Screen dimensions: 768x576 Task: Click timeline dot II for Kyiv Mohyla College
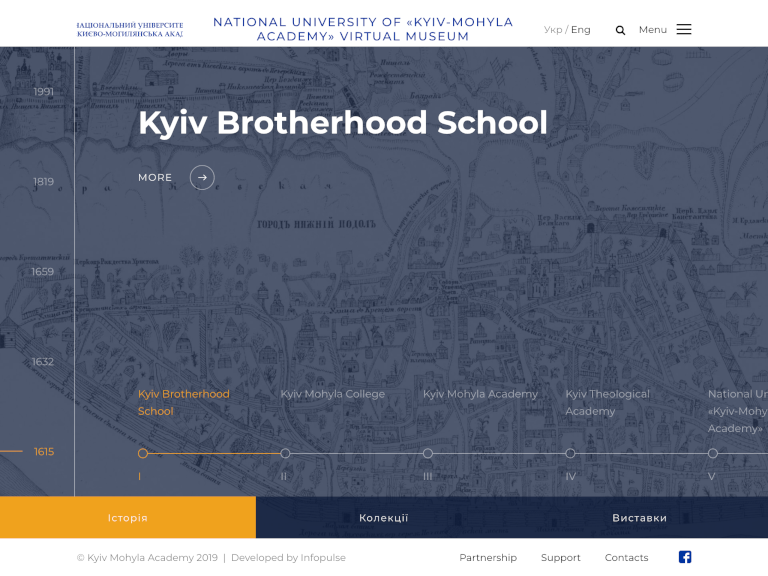pyautogui.click(x=285, y=454)
